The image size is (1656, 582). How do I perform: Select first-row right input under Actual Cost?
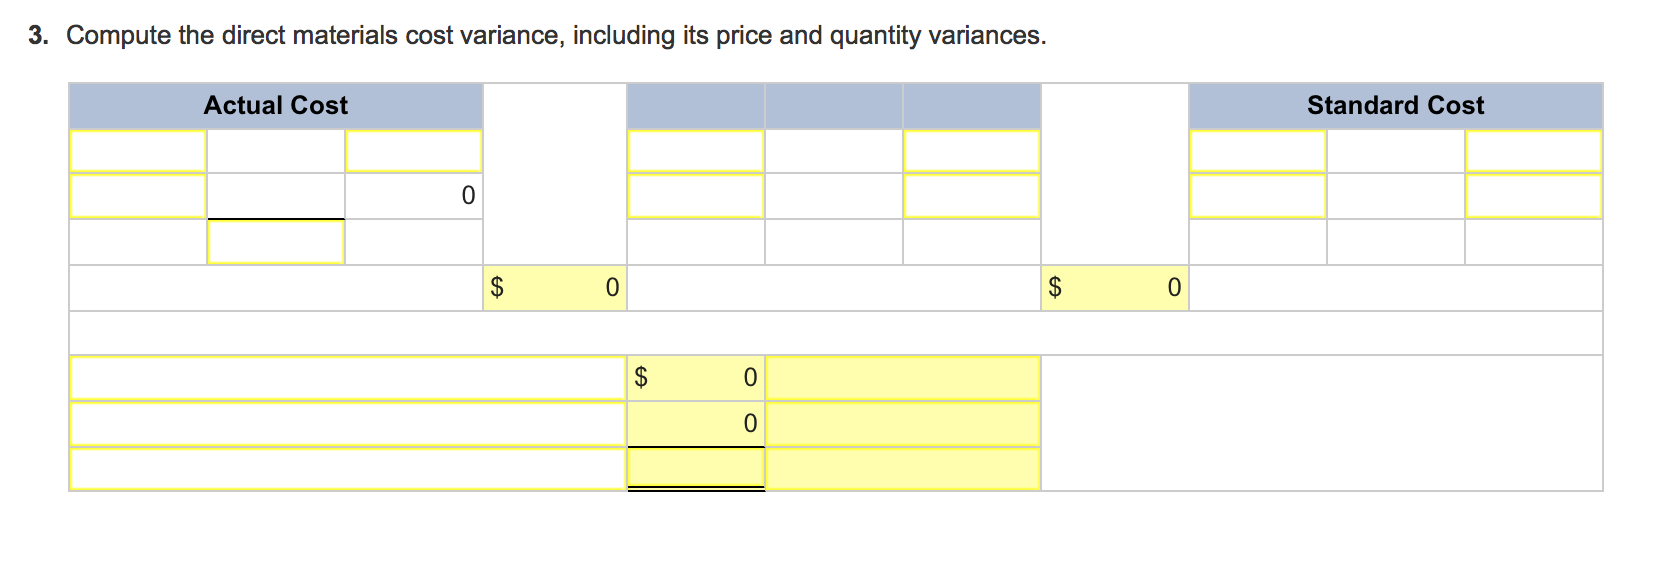coord(413,151)
